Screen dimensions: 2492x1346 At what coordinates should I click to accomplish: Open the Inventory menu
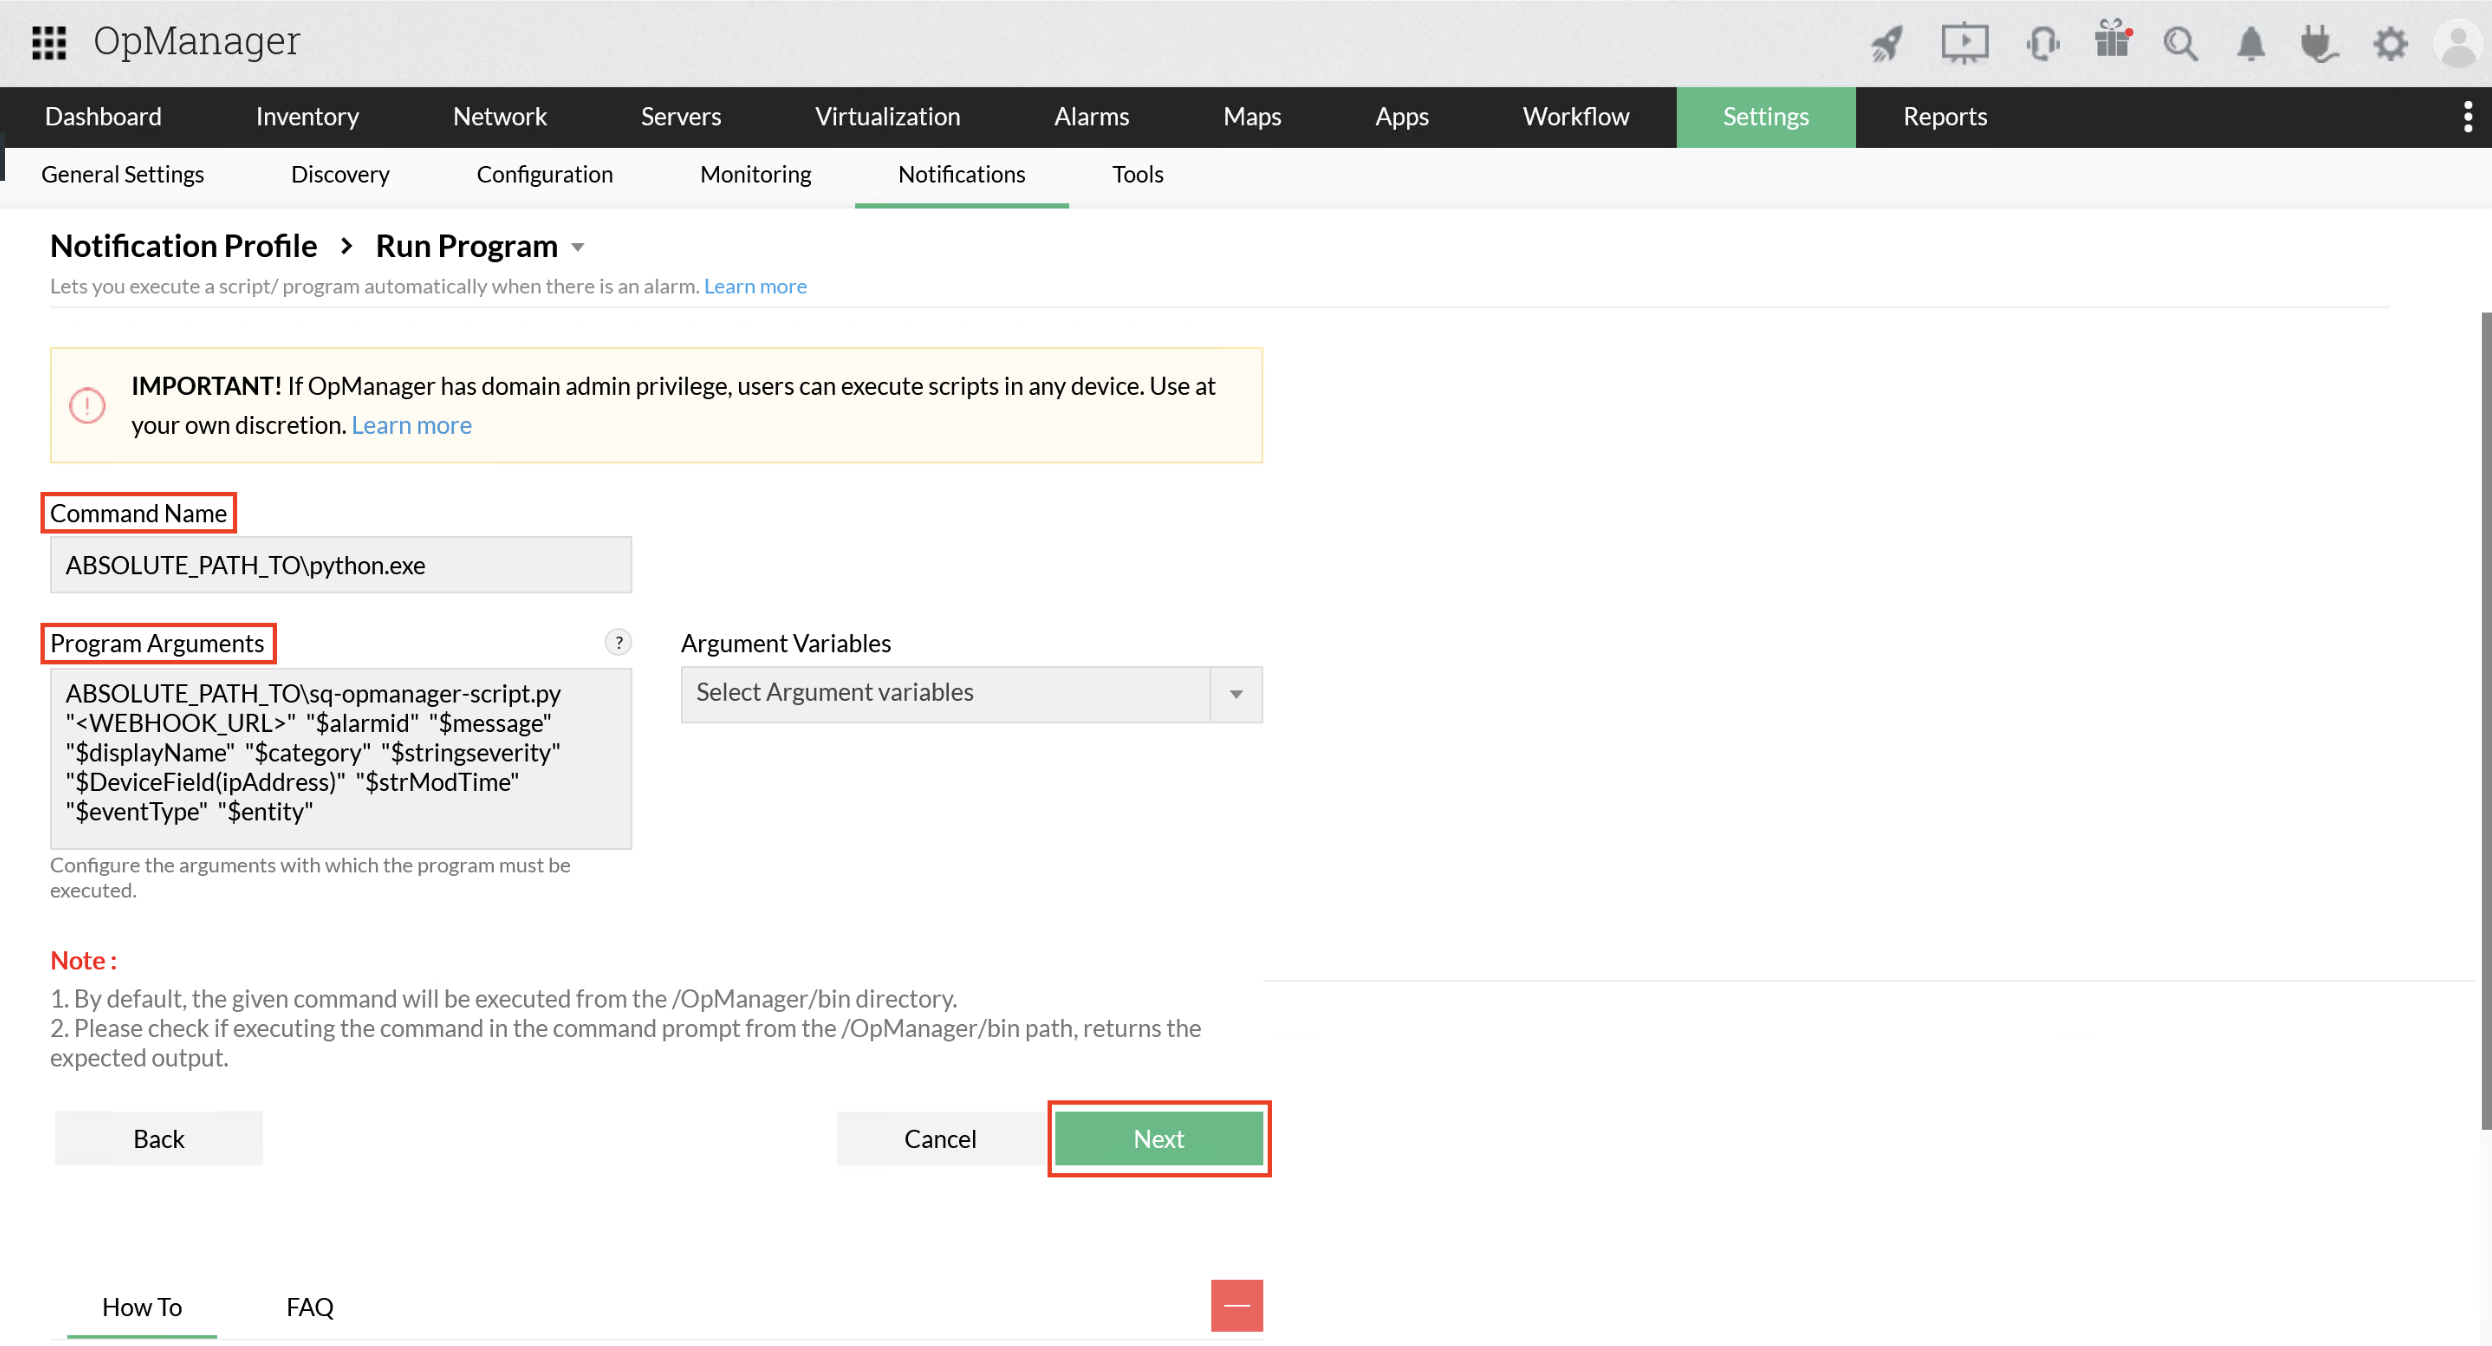(x=307, y=116)
